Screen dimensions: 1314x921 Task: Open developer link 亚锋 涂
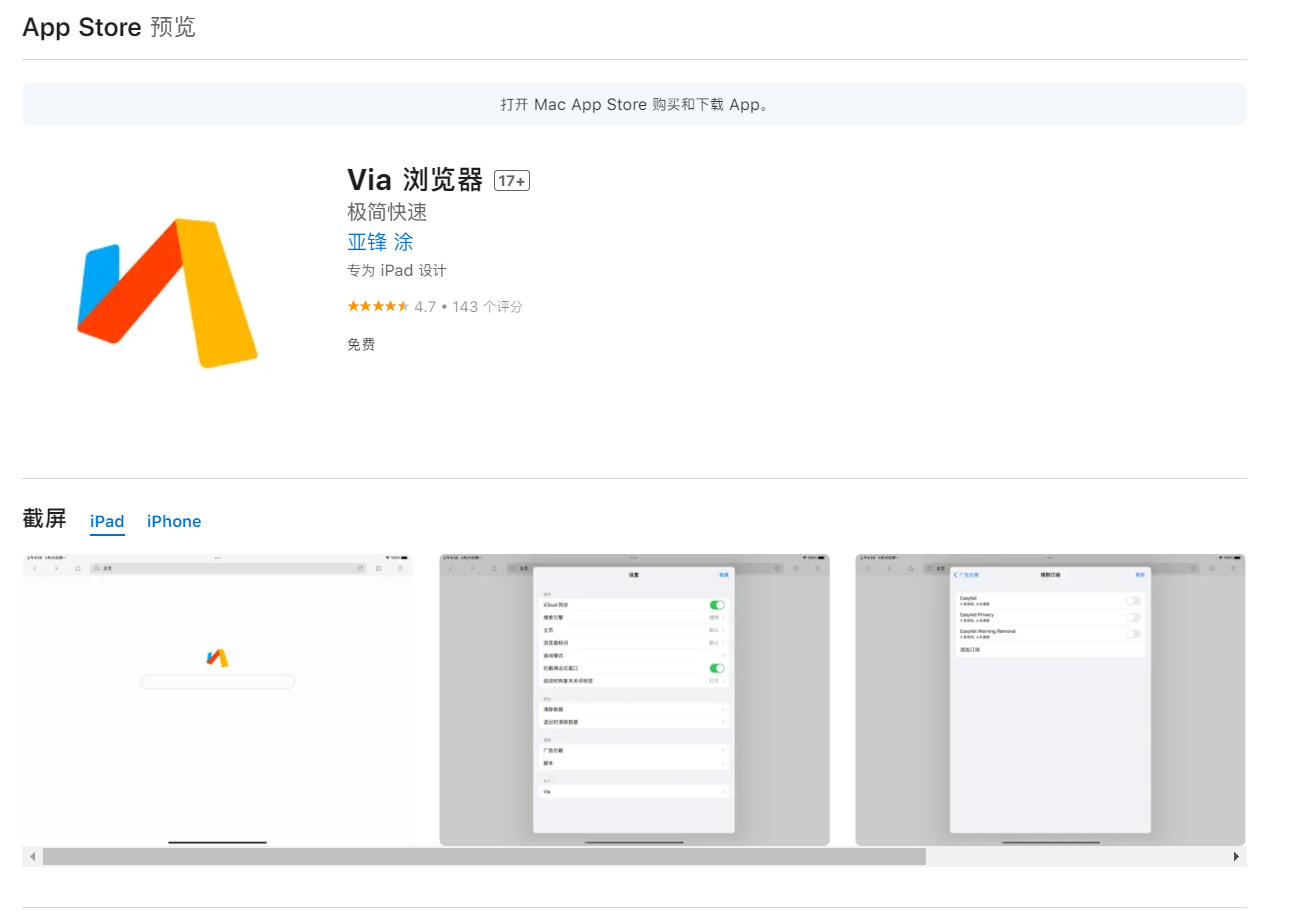click(380, 242)
